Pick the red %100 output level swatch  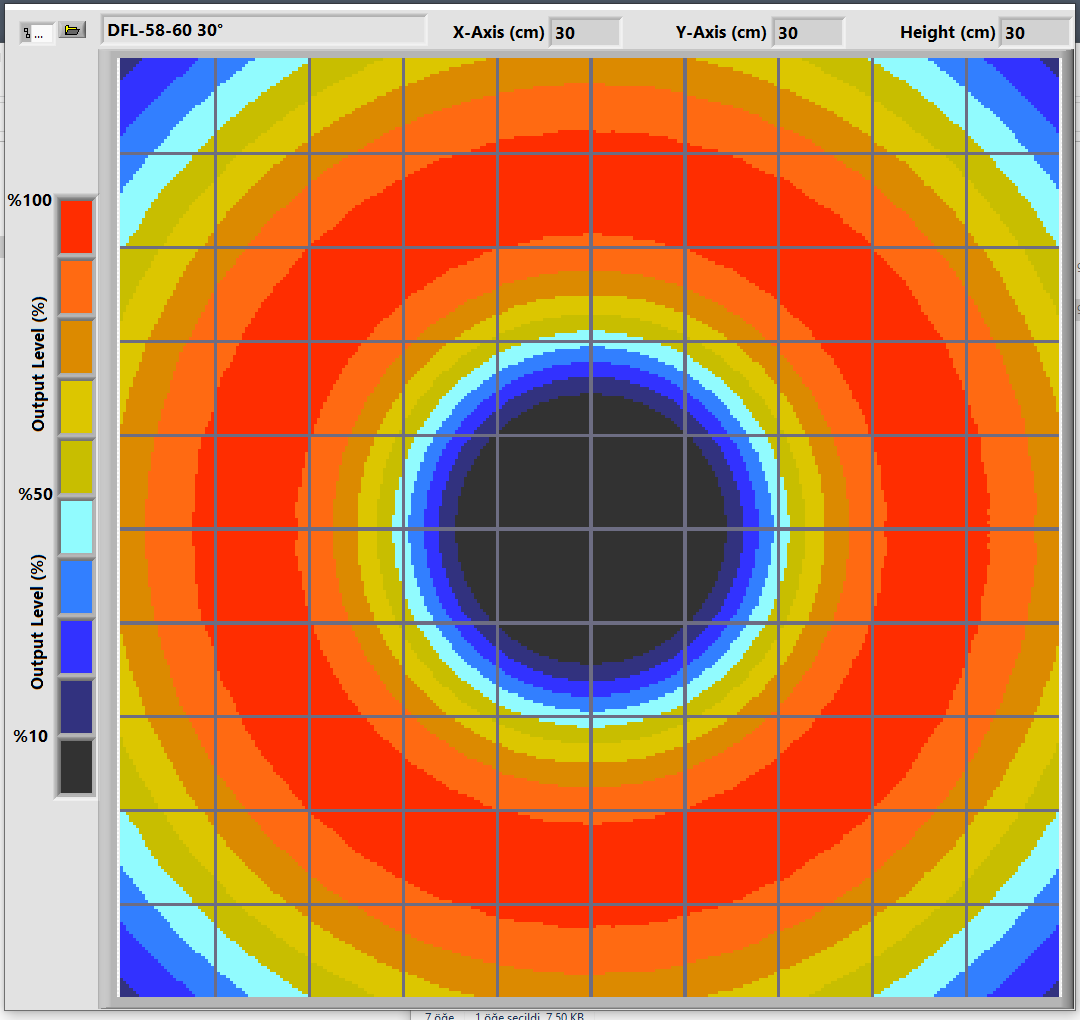(x=76, y=226)
